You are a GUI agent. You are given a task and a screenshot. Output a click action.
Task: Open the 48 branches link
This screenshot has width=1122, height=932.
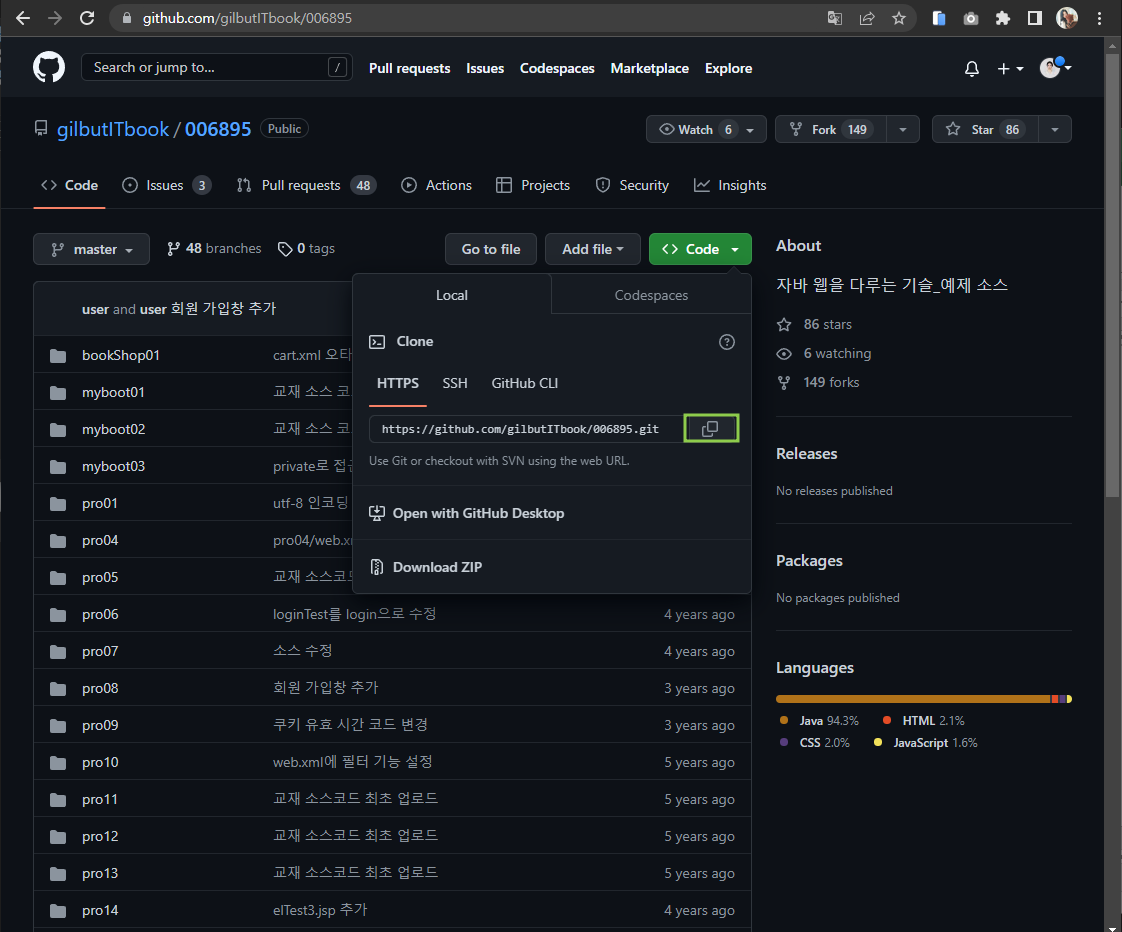click(214, 248)
